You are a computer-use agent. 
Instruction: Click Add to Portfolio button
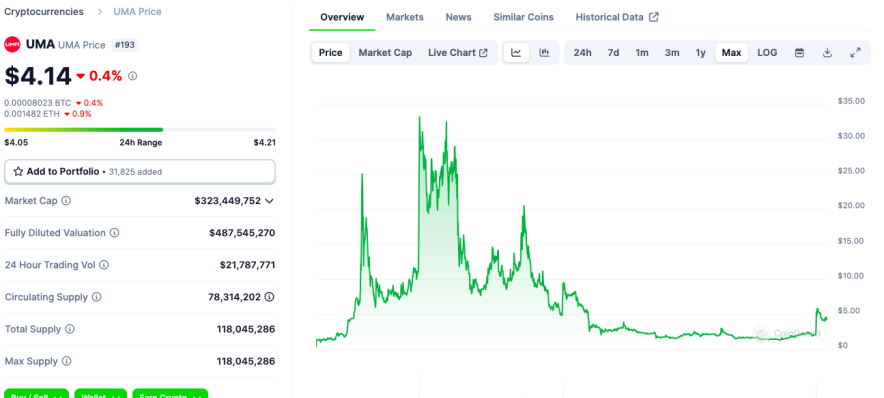[140, 171]
